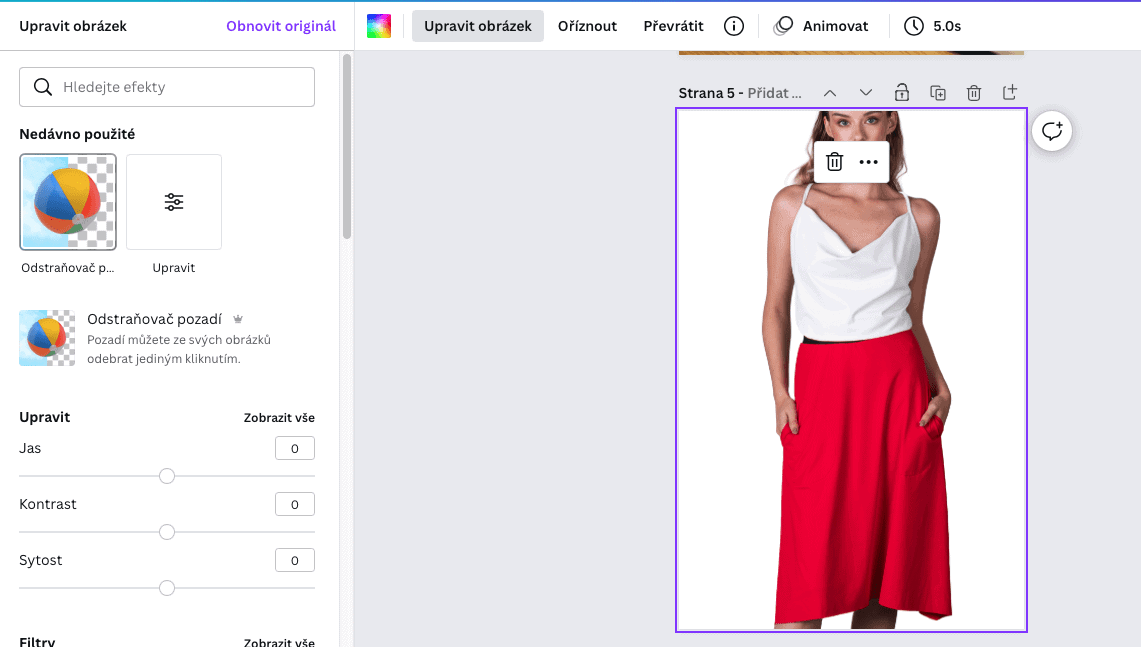Expand the next page with the down chevron

point(865,92)
